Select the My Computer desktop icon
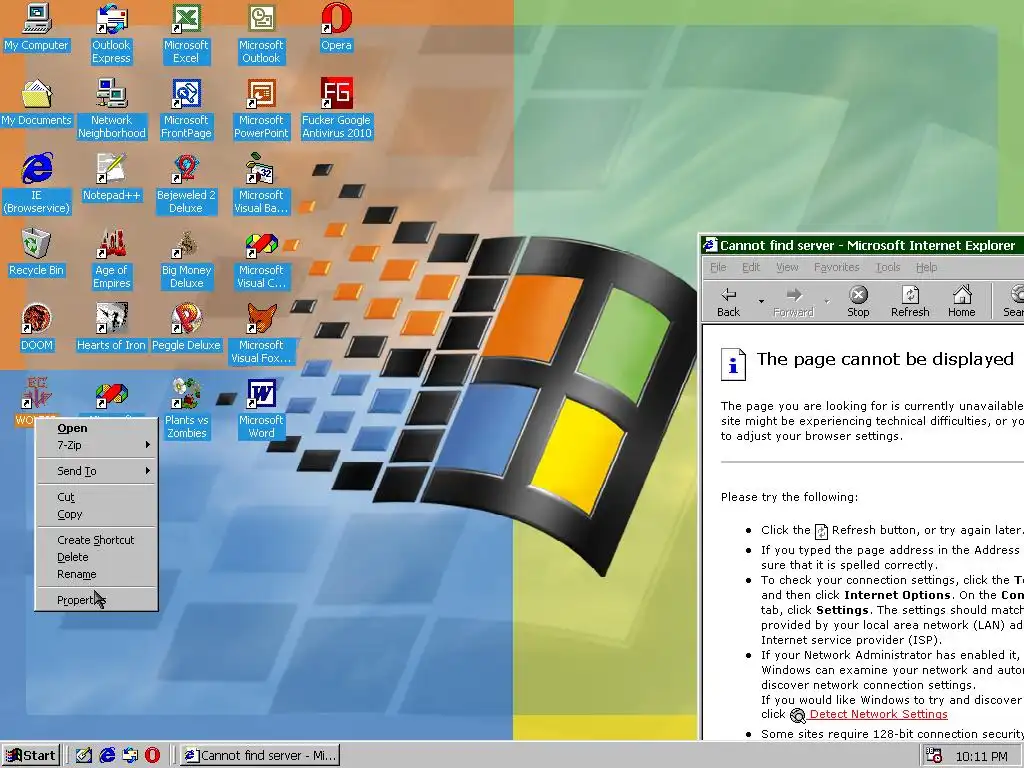The width and height of the screenshot is (1024, 768). click(37, 27)
